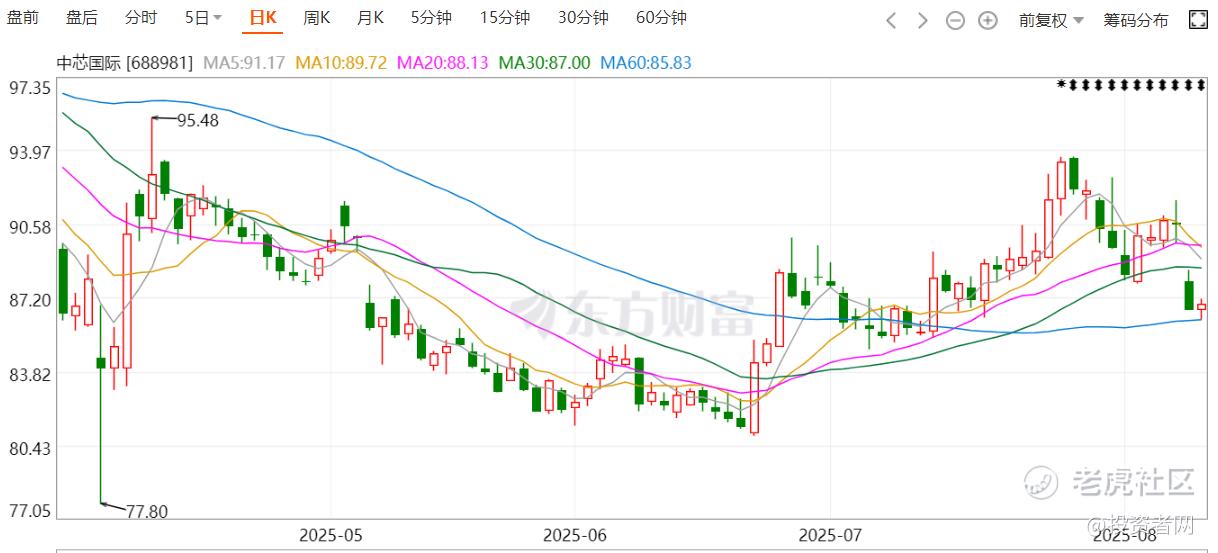The height and width of the screenshot is (553, 1218).
Task: Zoom out chart with minus circle icon
Action: pyautogui.click(x=955, y=19)
